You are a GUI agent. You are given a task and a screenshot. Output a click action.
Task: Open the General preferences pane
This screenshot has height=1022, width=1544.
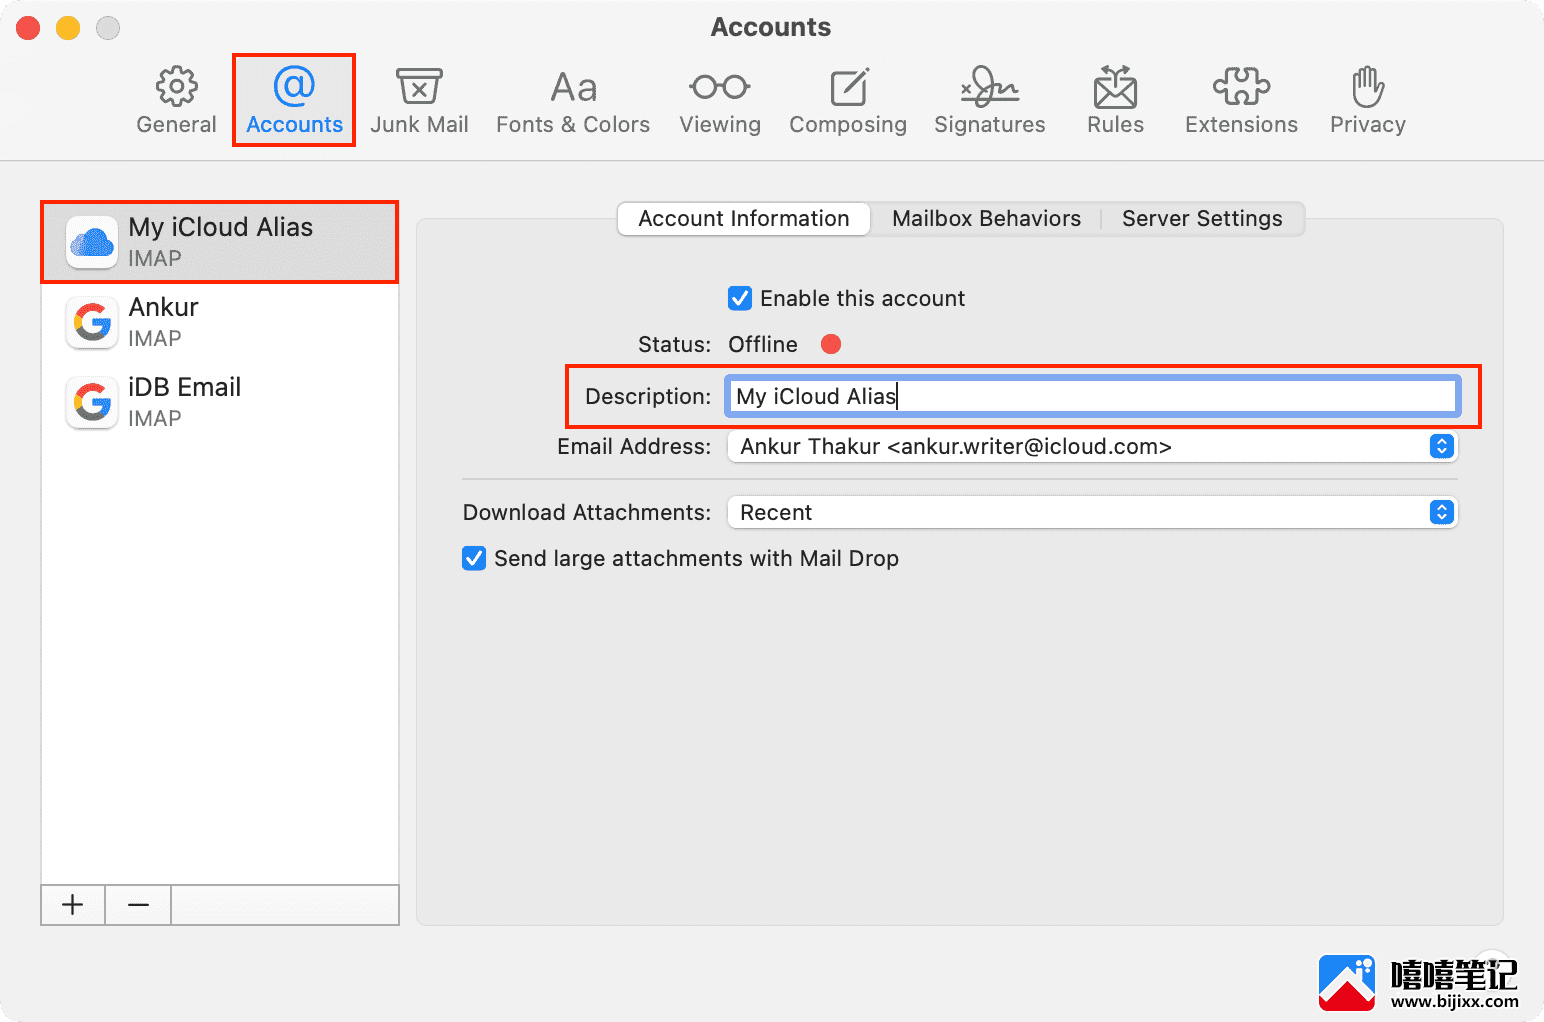coord(176,100)
